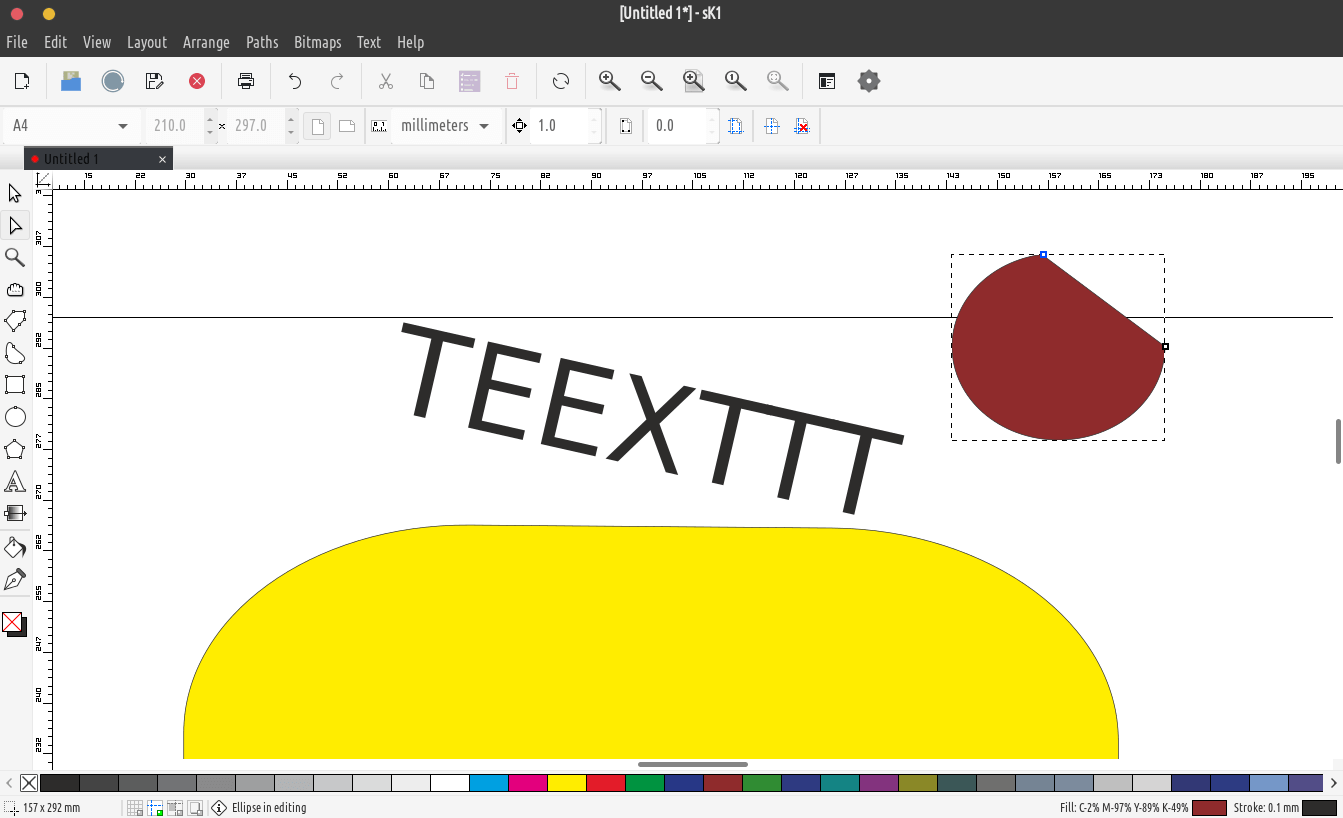Image resolution: width=1343 pixels, height=818 pixels.
Task: Select the Ellipse drawing tool
Action: [x=15, y=417]
